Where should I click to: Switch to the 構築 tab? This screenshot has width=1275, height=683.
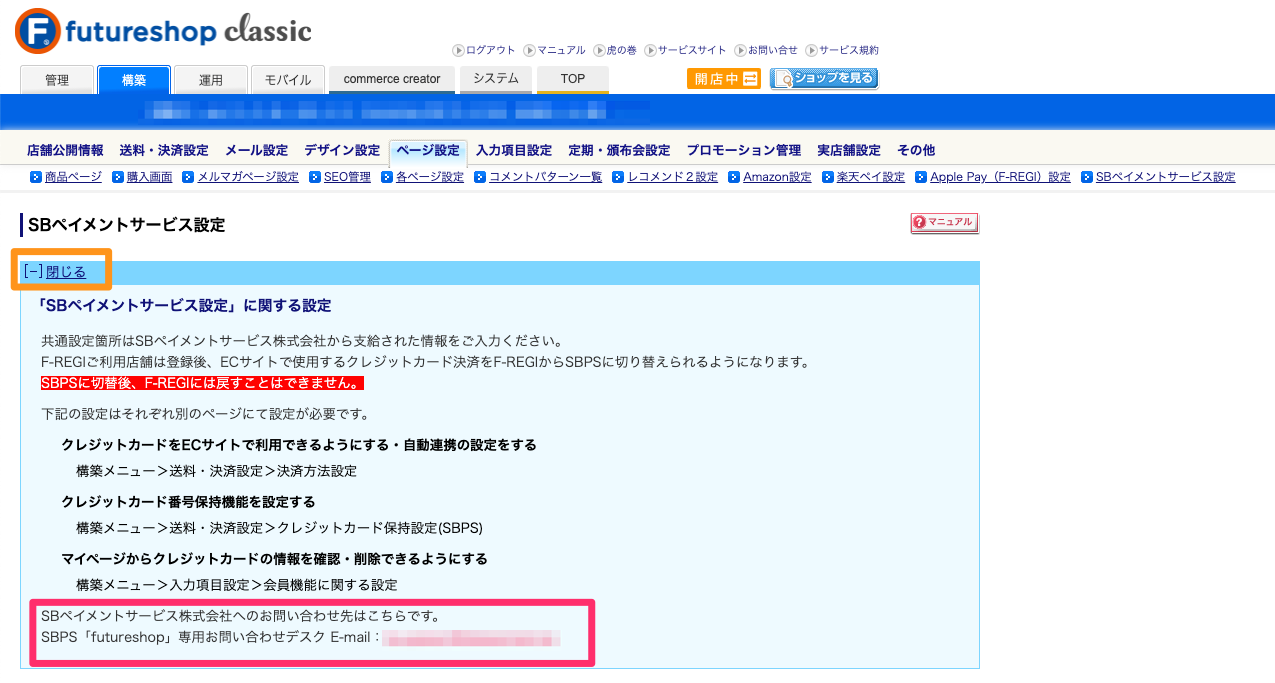click(x=134, y=80)
